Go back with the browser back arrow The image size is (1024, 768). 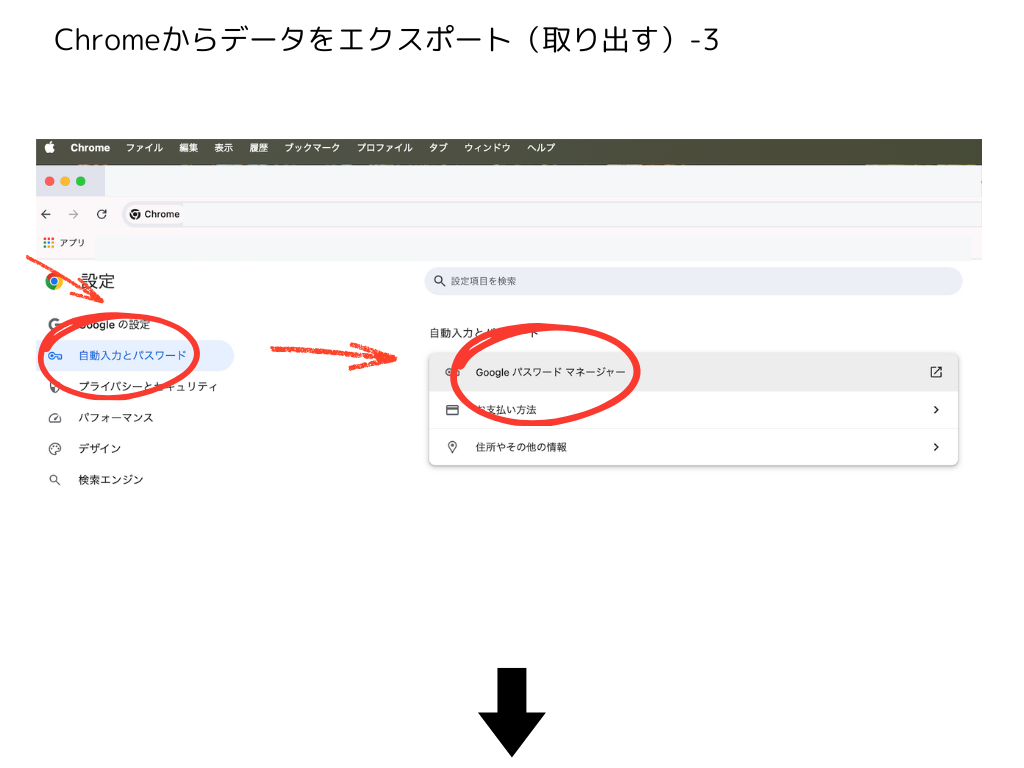(46, 214)
